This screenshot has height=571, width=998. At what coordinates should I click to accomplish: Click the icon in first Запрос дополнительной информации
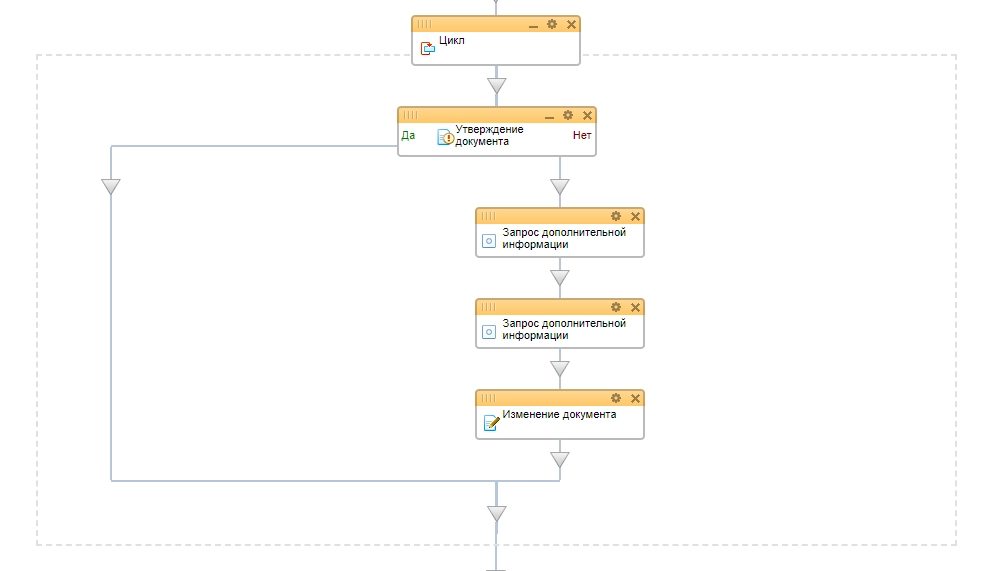click(489, 240)
